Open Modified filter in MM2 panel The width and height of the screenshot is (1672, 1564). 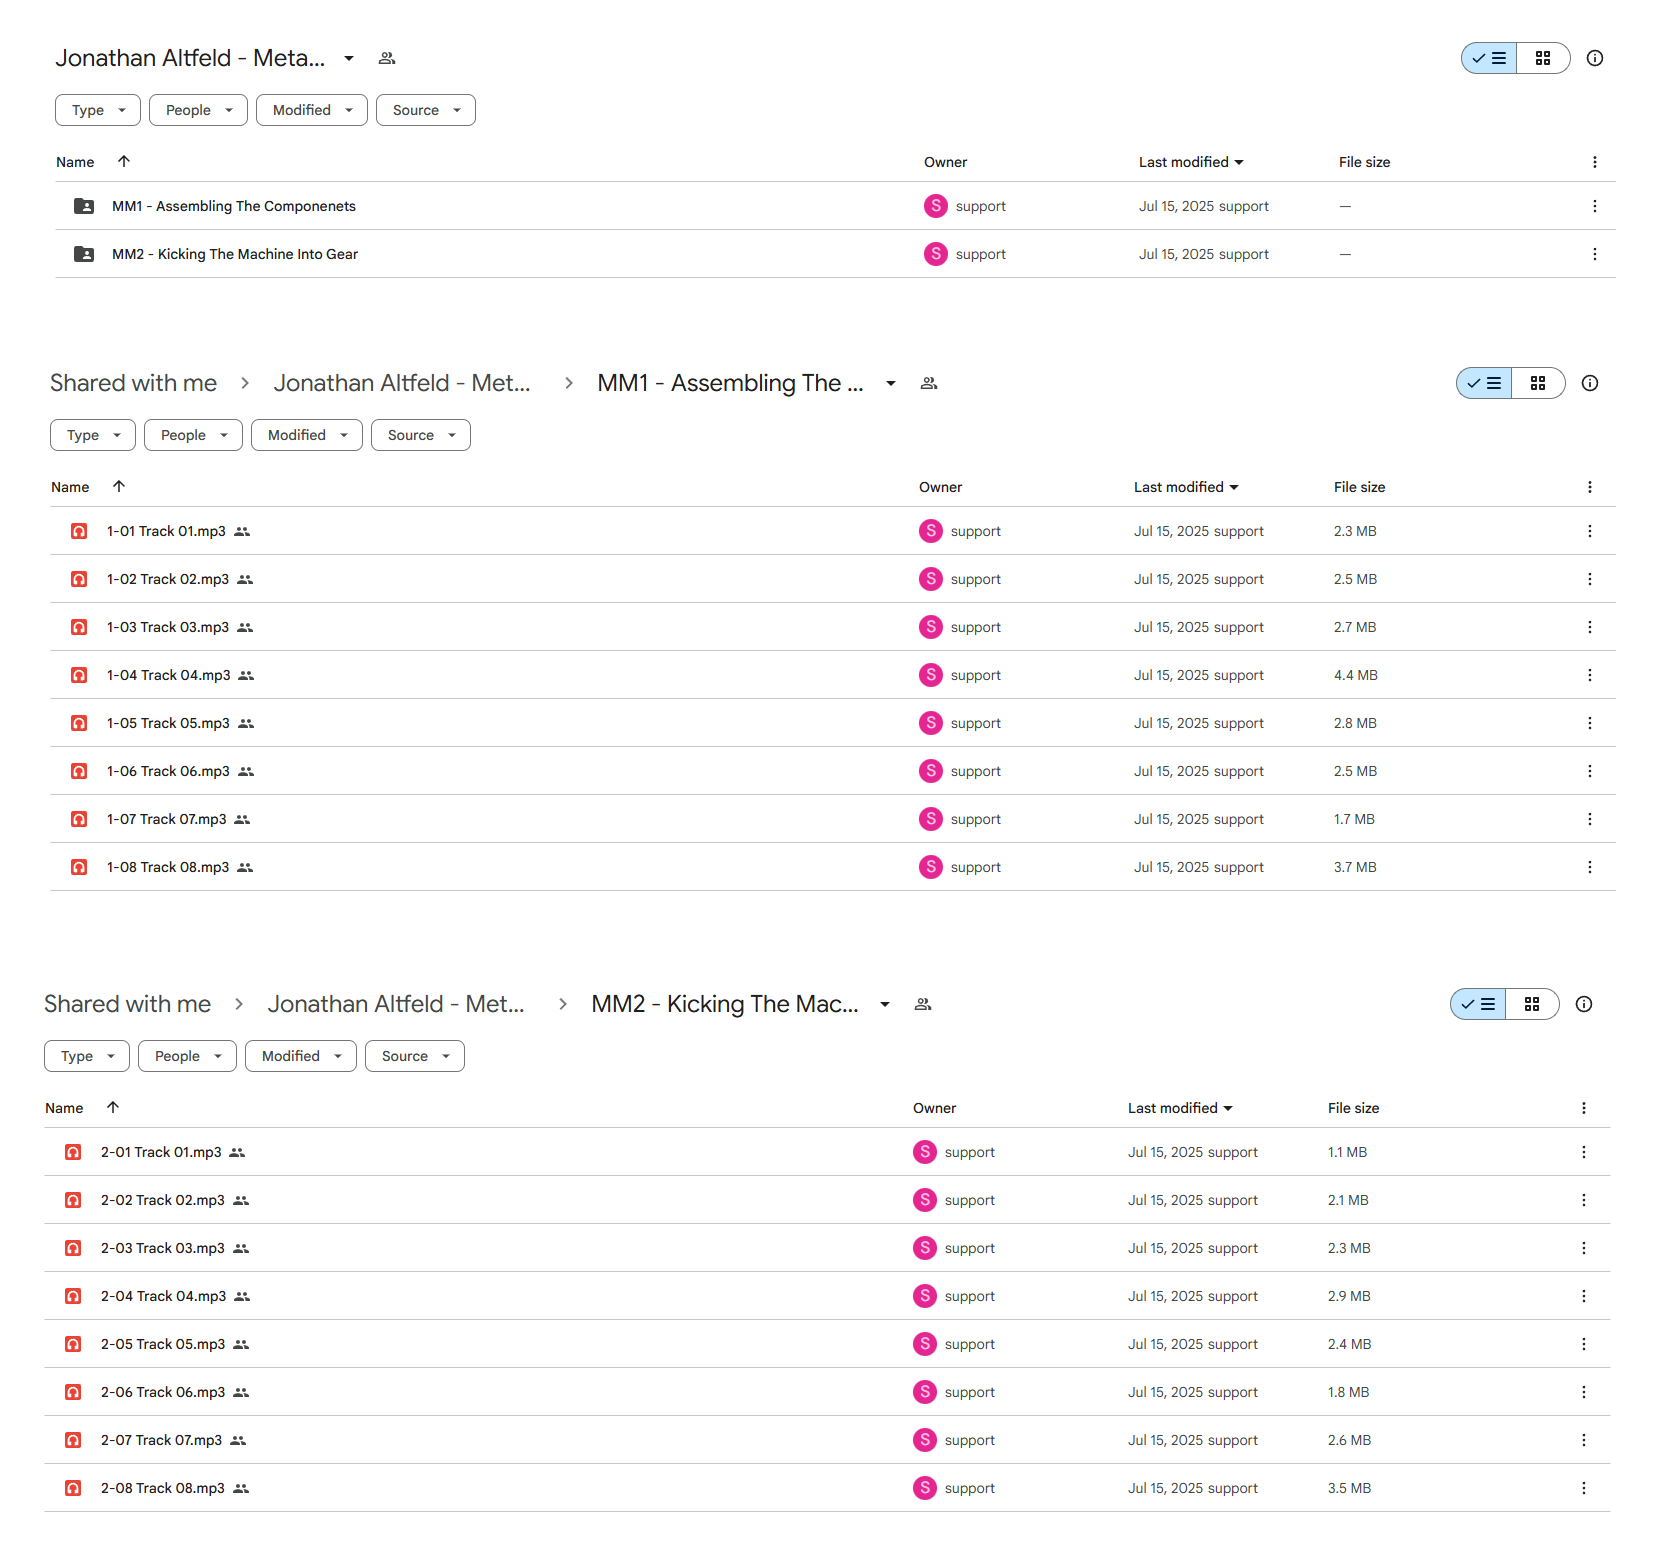(x=301, y=1056)
